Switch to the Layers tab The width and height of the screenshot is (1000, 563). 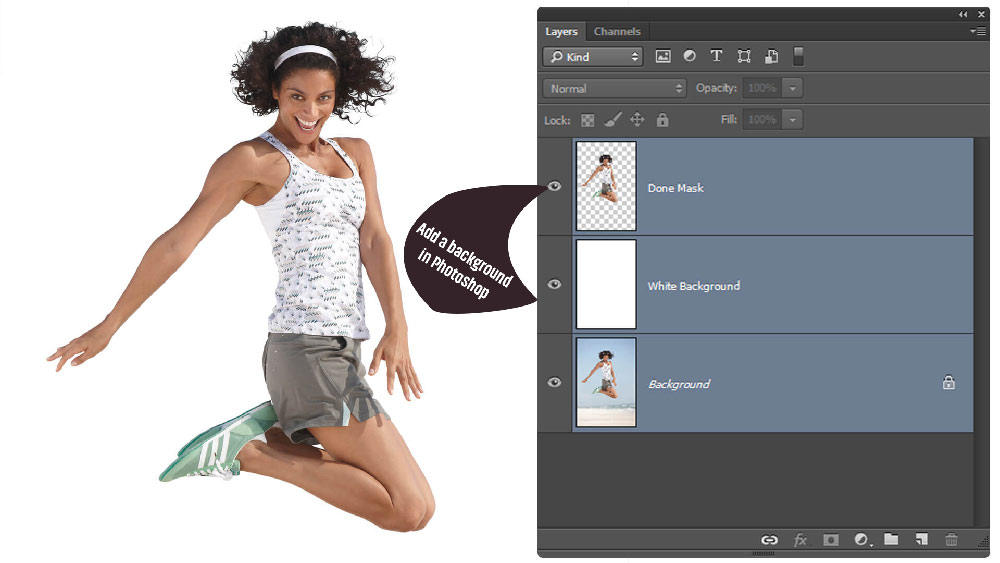tap(561, 31)
